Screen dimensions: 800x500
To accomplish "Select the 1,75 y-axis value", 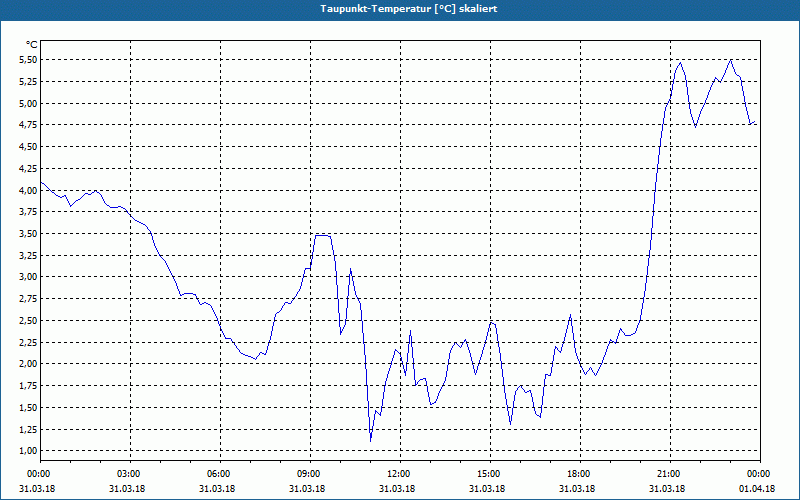I will click(28, 386).
